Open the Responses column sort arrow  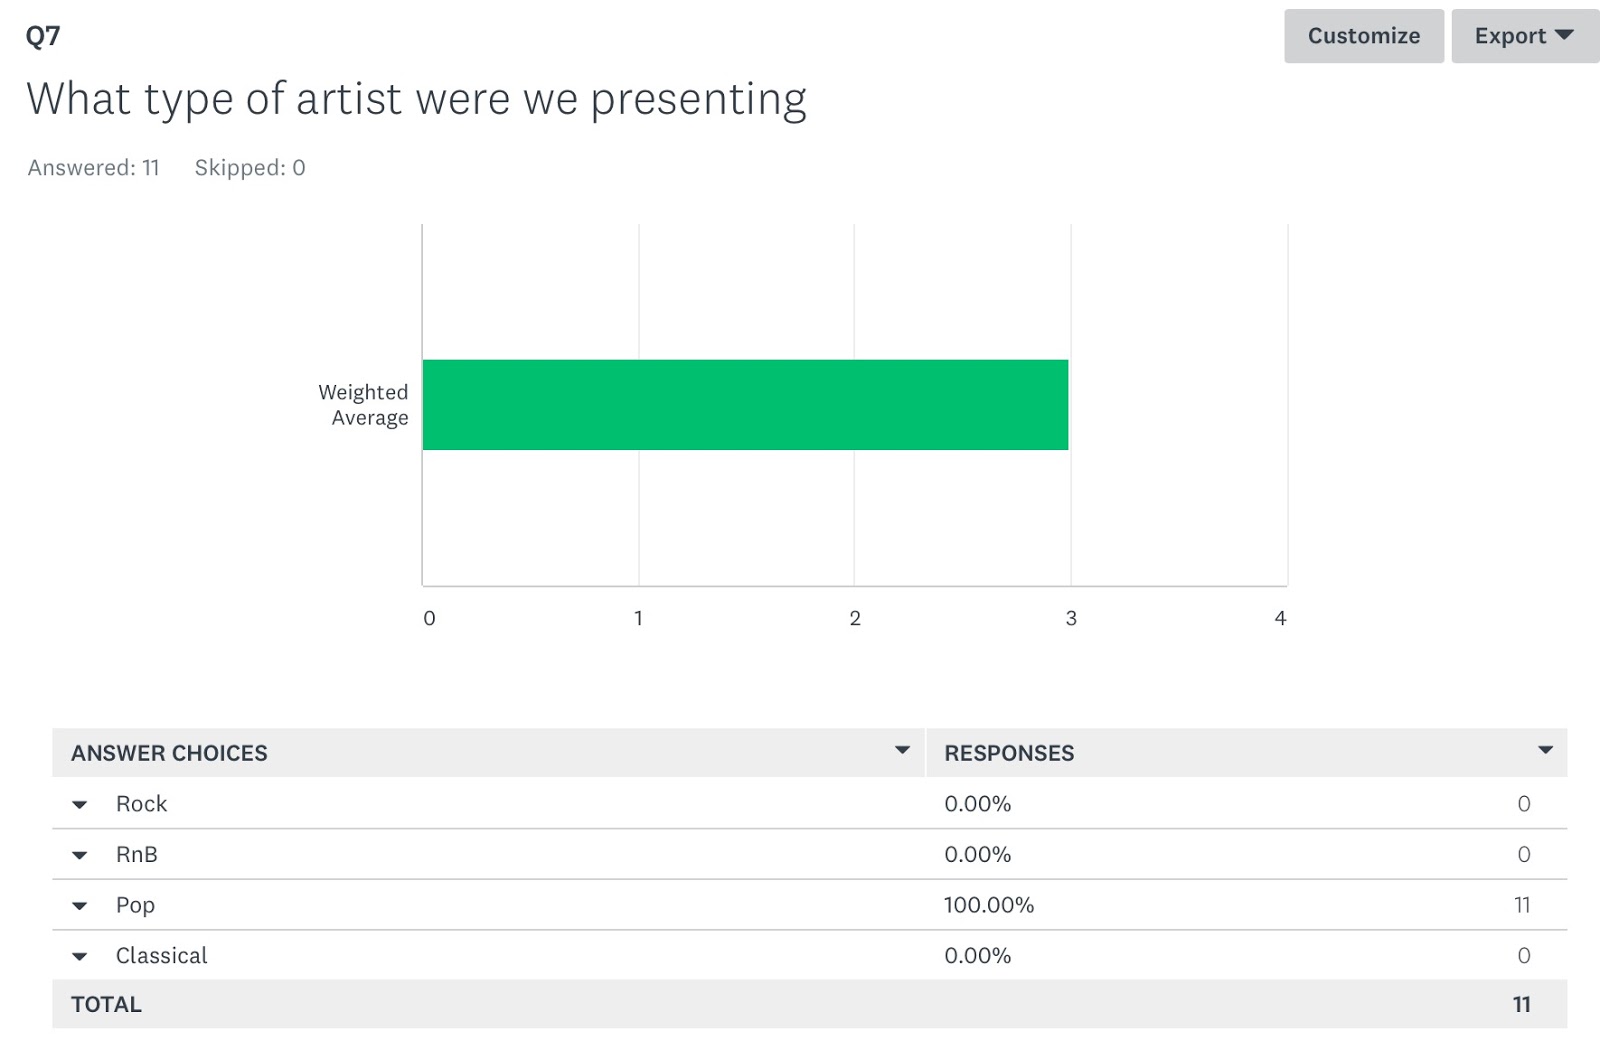coord(1545,750)
